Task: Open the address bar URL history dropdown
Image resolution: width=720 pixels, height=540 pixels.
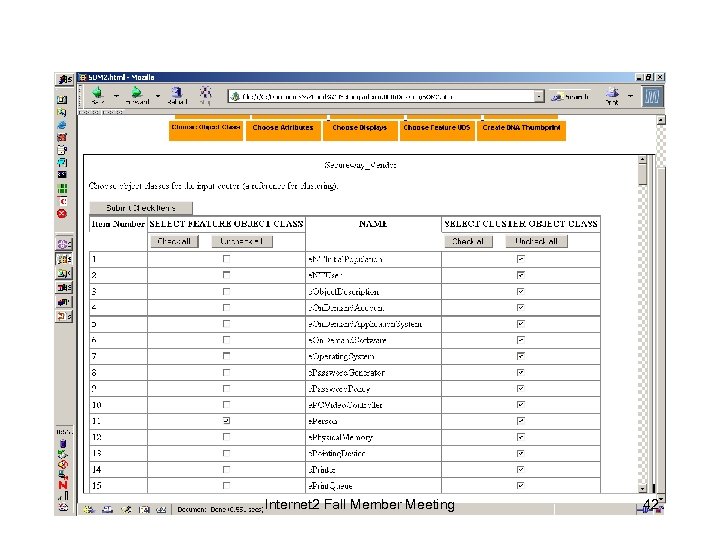Action: click(539, 96)
